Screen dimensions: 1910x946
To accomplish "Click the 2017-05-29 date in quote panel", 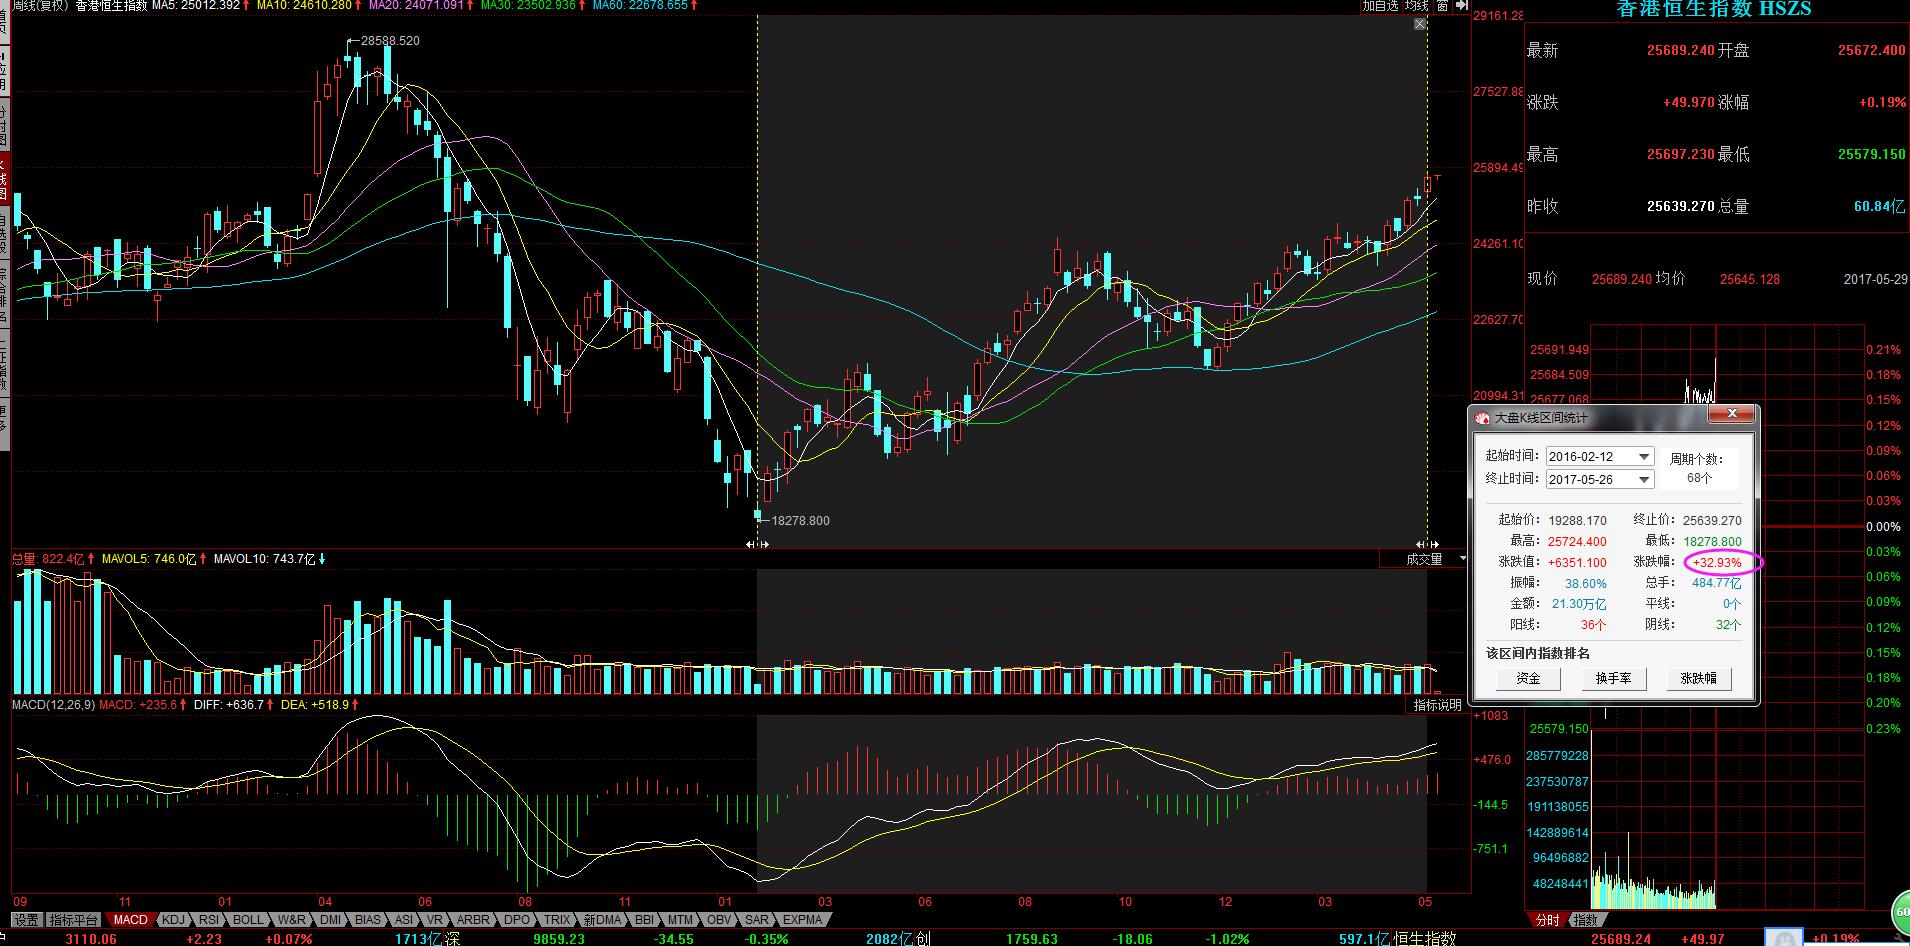I will 1875,280.
